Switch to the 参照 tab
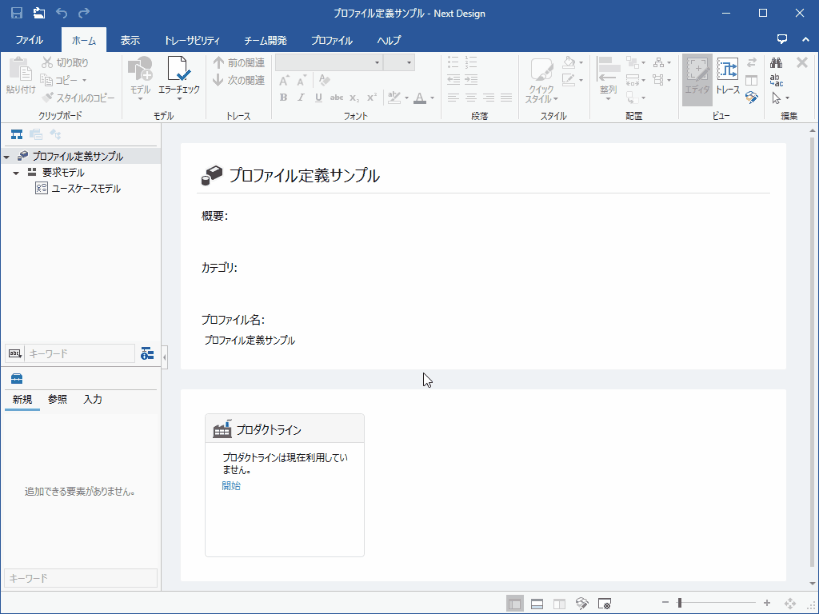This screenshot has width=819, height=614. (58, 400)
